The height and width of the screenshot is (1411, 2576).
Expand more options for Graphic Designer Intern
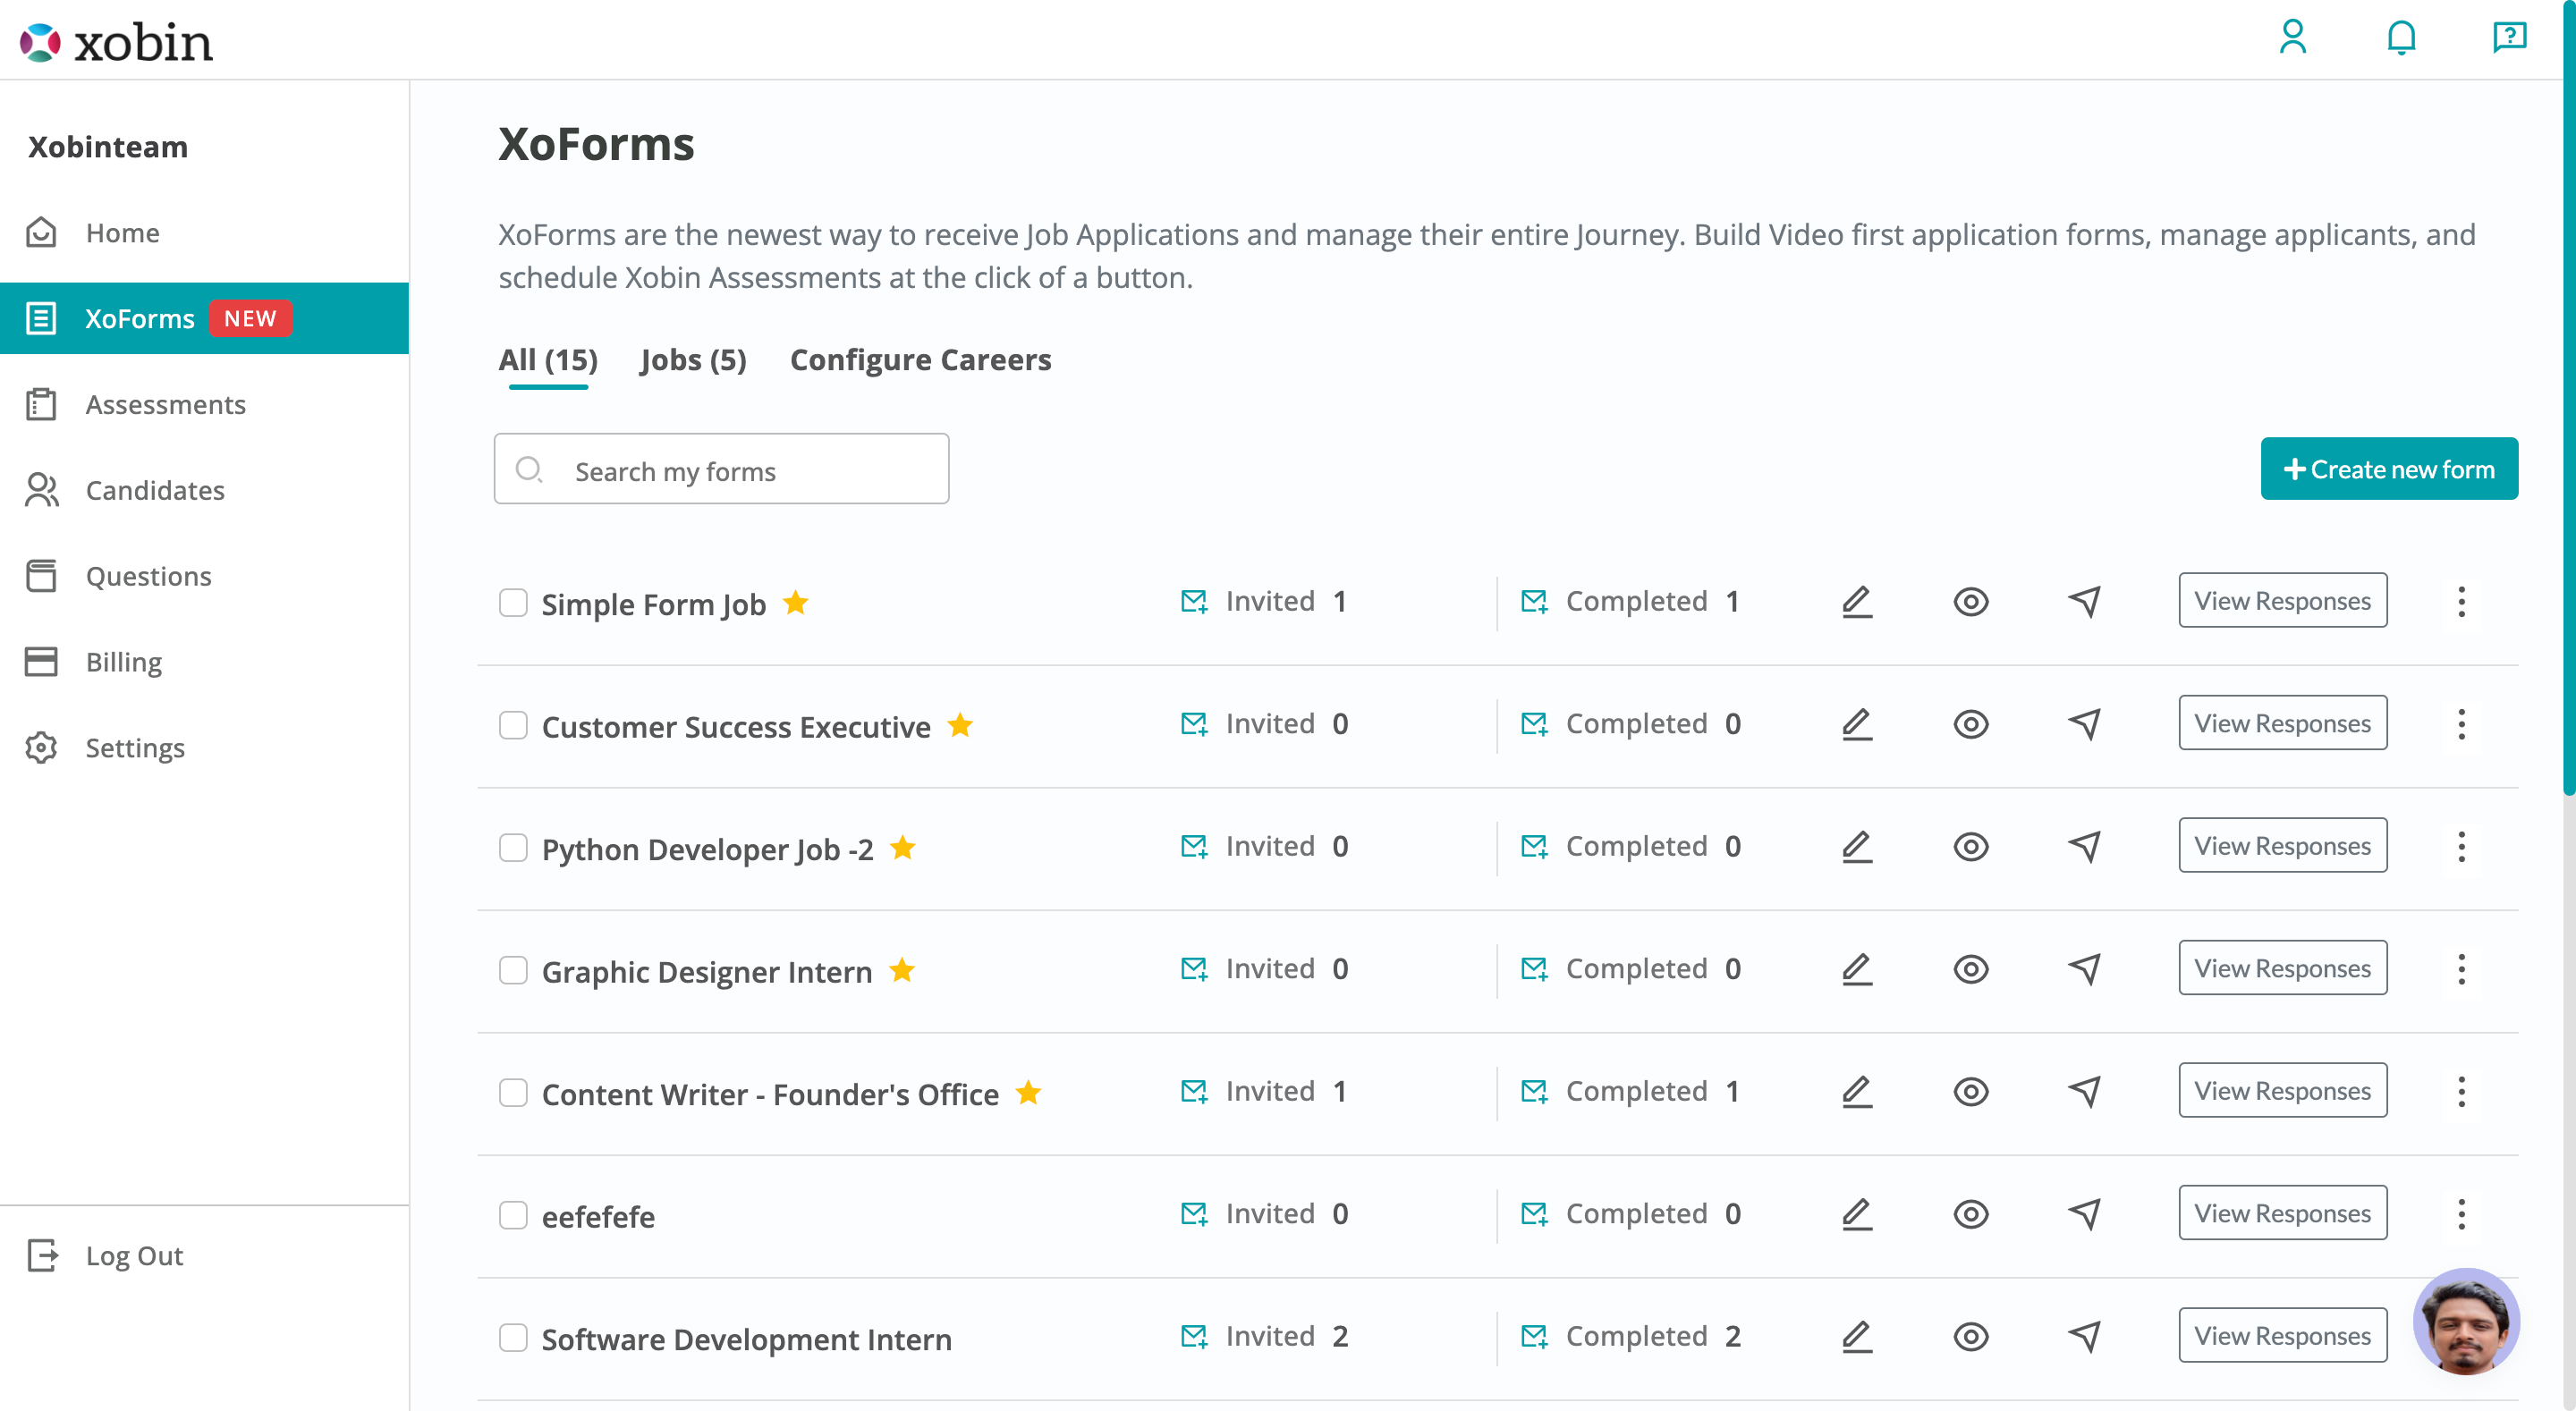point(2461,969)
